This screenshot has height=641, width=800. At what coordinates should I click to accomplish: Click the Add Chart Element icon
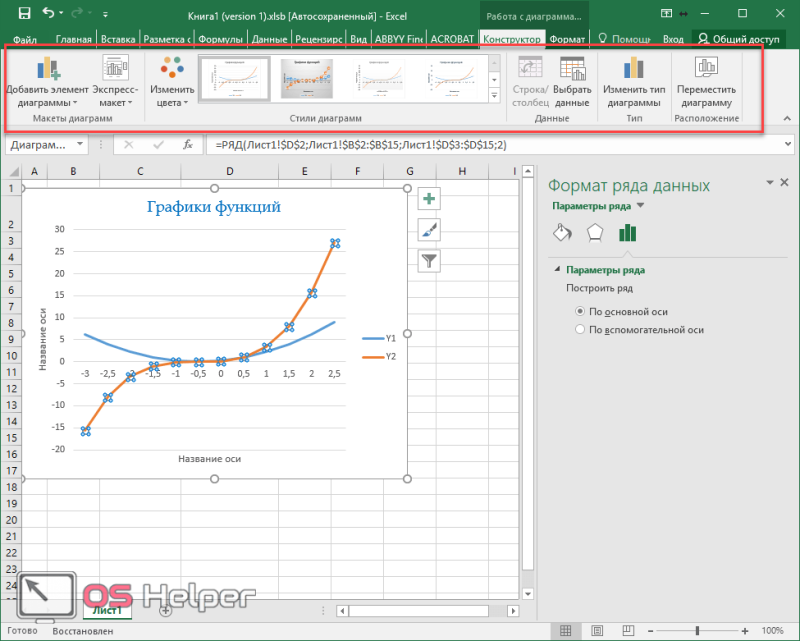tap(48, 68)
